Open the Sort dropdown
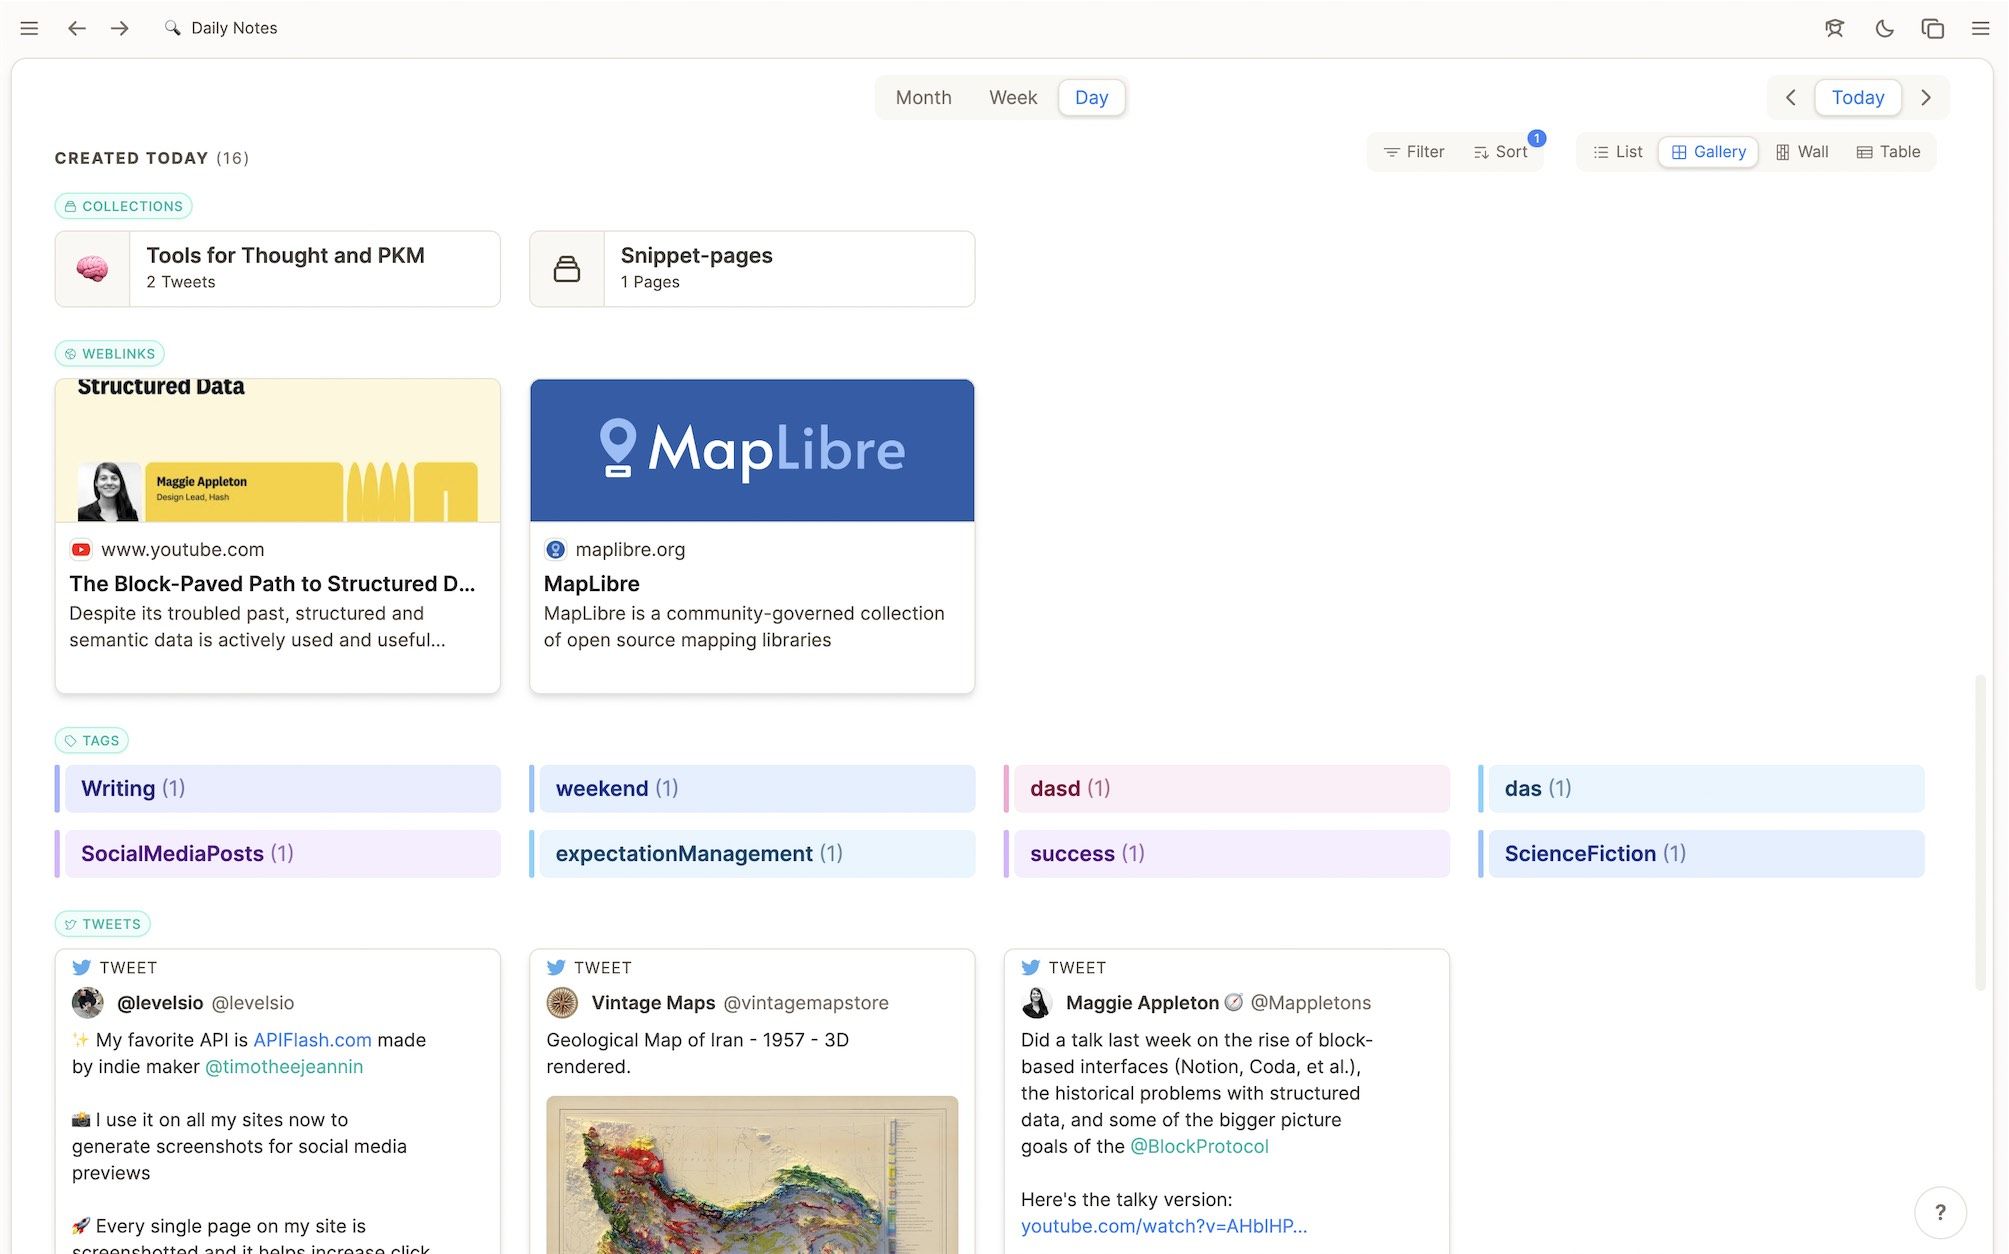This screenshot has height=1254, width=2009. 1500,152
